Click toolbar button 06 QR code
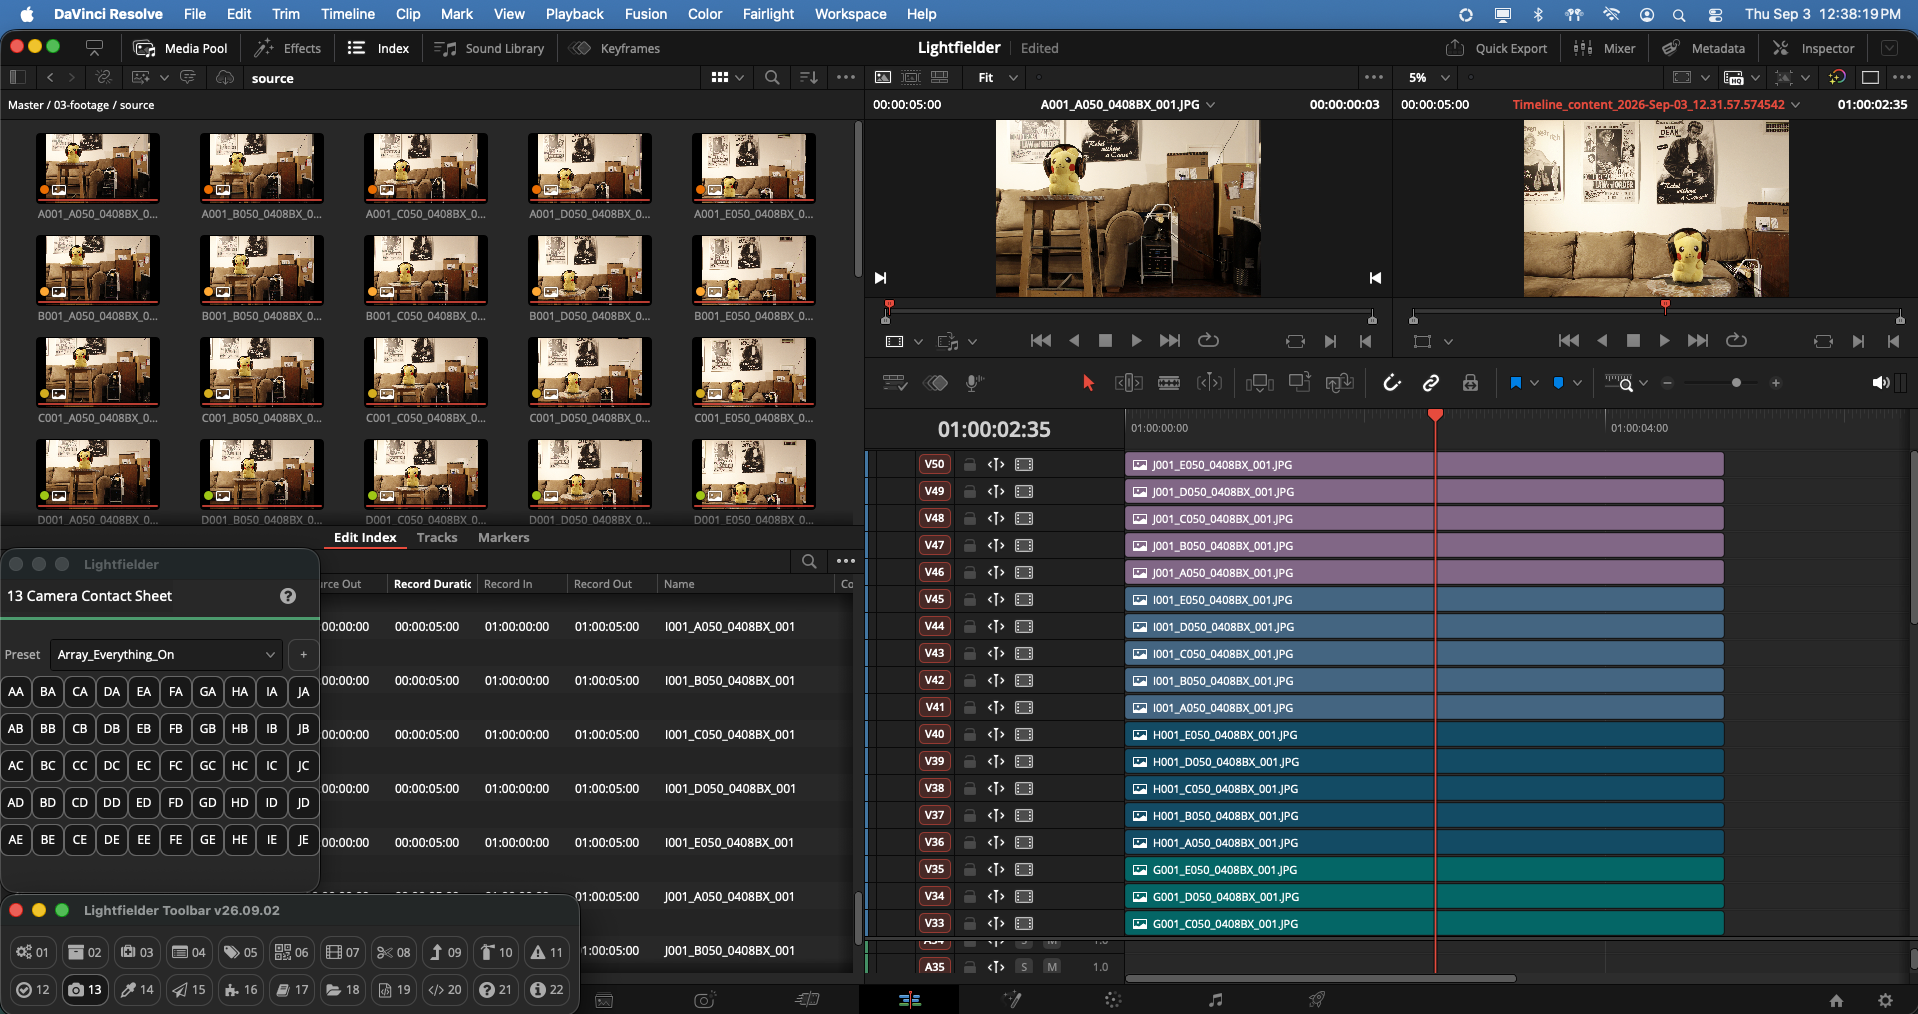This screenshot has width=1918, height=1014. click(291, 952)
